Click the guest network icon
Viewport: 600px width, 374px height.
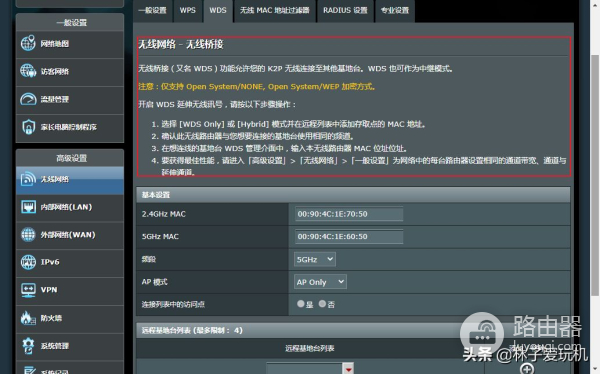28,71
